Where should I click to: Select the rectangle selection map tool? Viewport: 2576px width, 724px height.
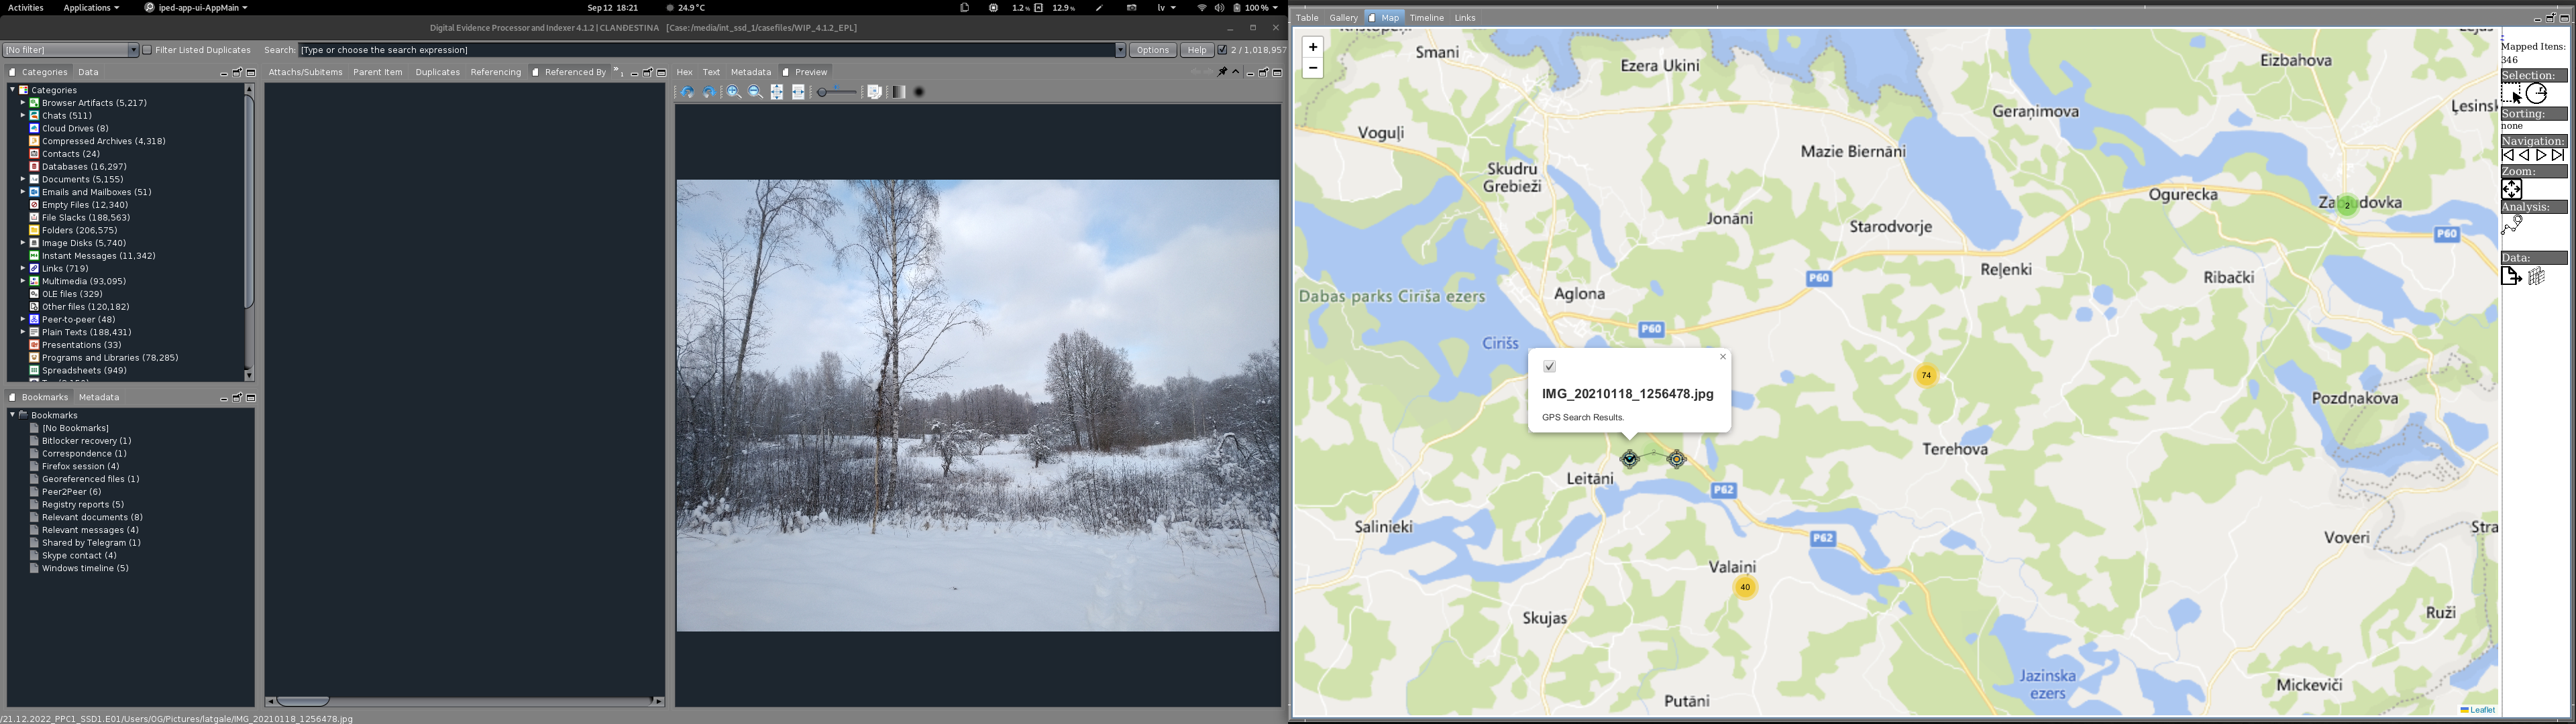tap(2511, 94)
